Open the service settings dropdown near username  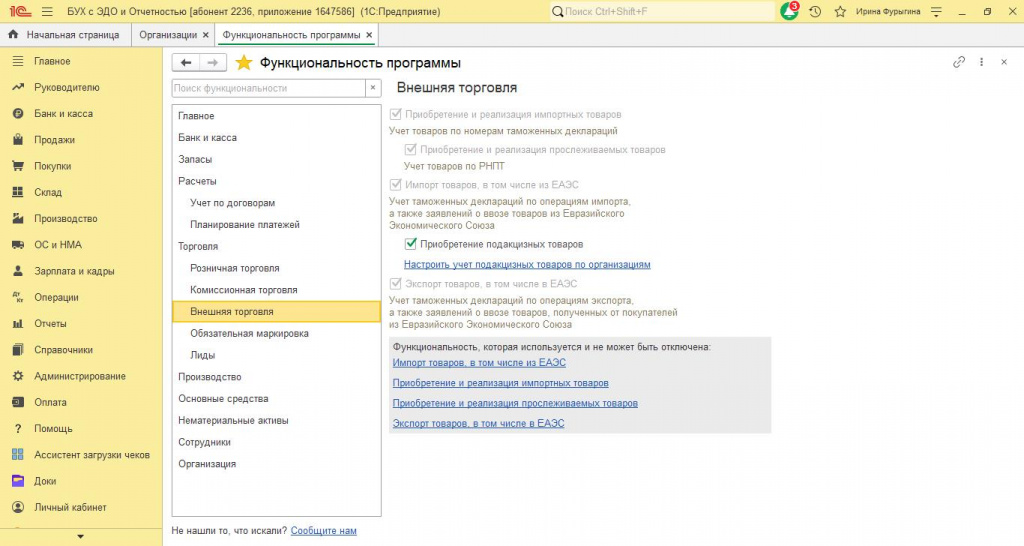tap(936, 11)
